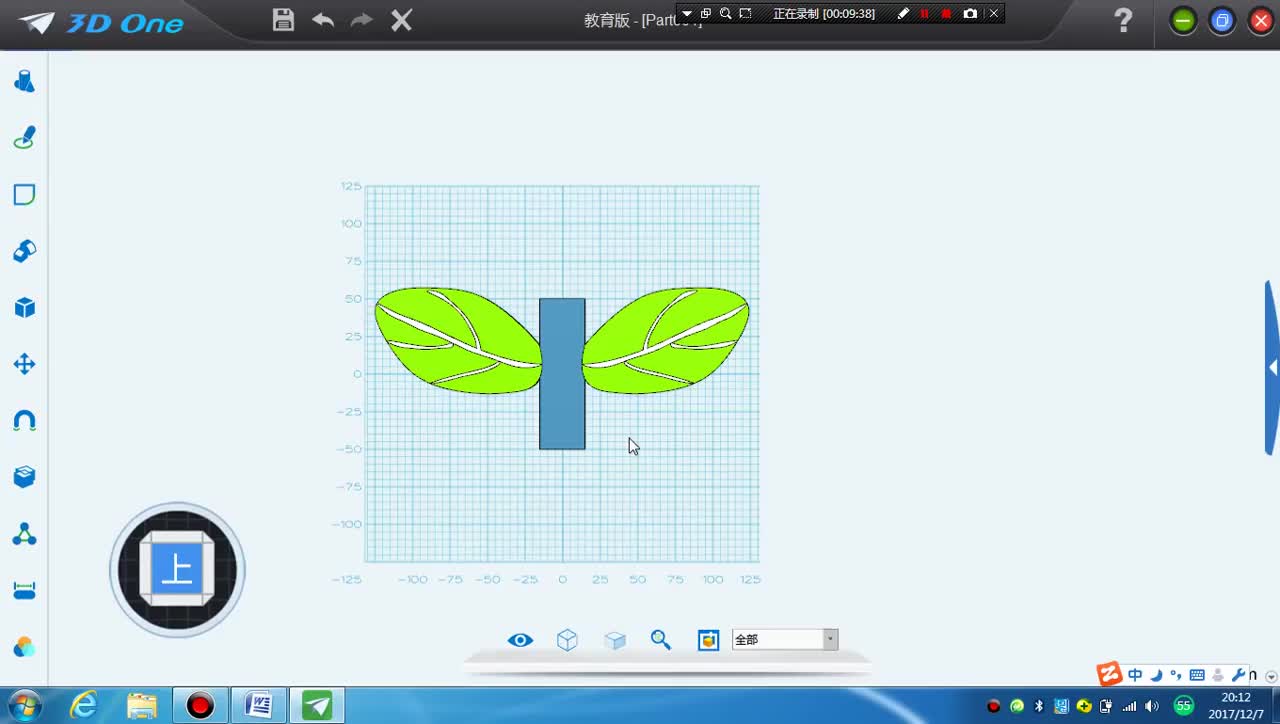Open the volume speaker tray icon
1280x724 pixels.
pyautogui.click(x=1152, y=706)
